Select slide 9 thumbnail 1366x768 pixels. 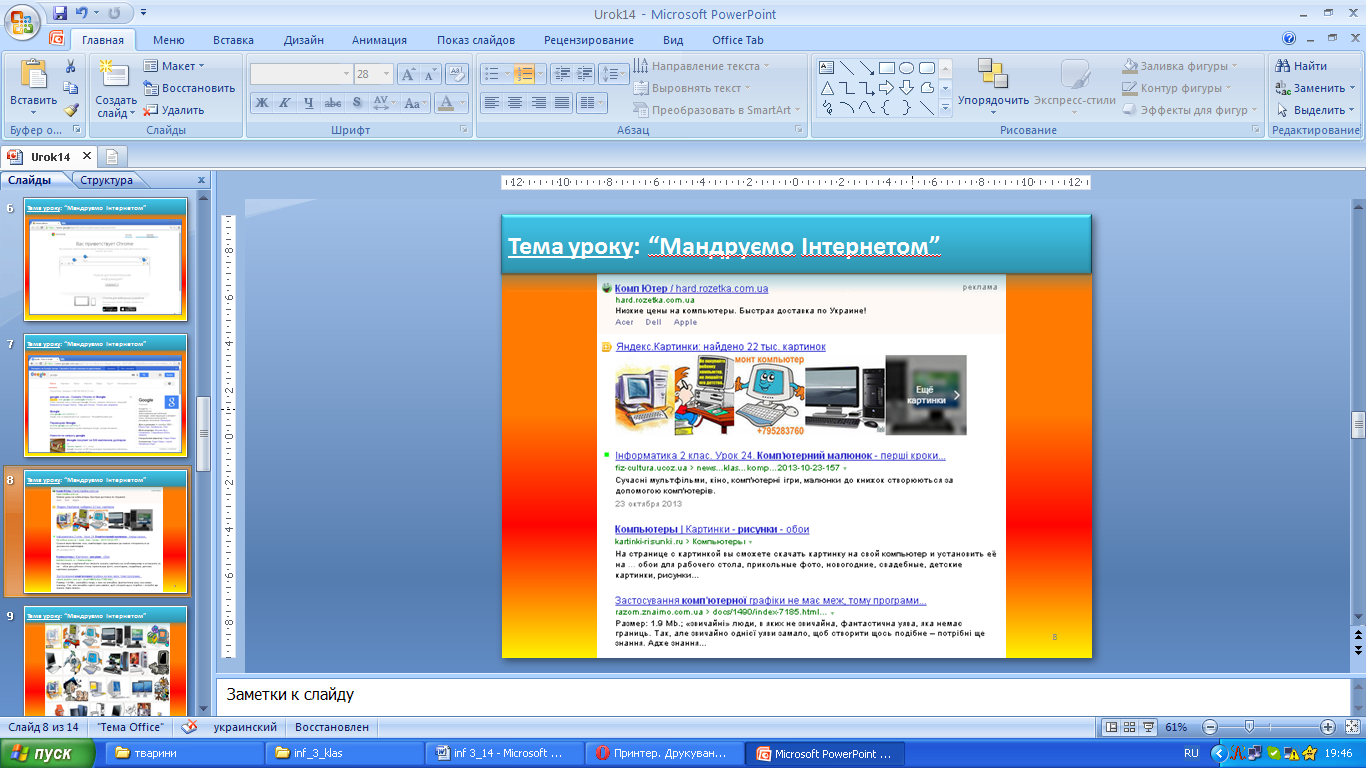(x=105, y=662)
